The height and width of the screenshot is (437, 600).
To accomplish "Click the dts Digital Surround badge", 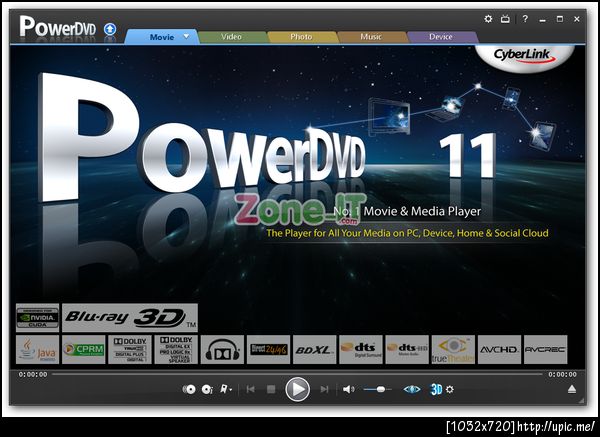I will (360, 349).
